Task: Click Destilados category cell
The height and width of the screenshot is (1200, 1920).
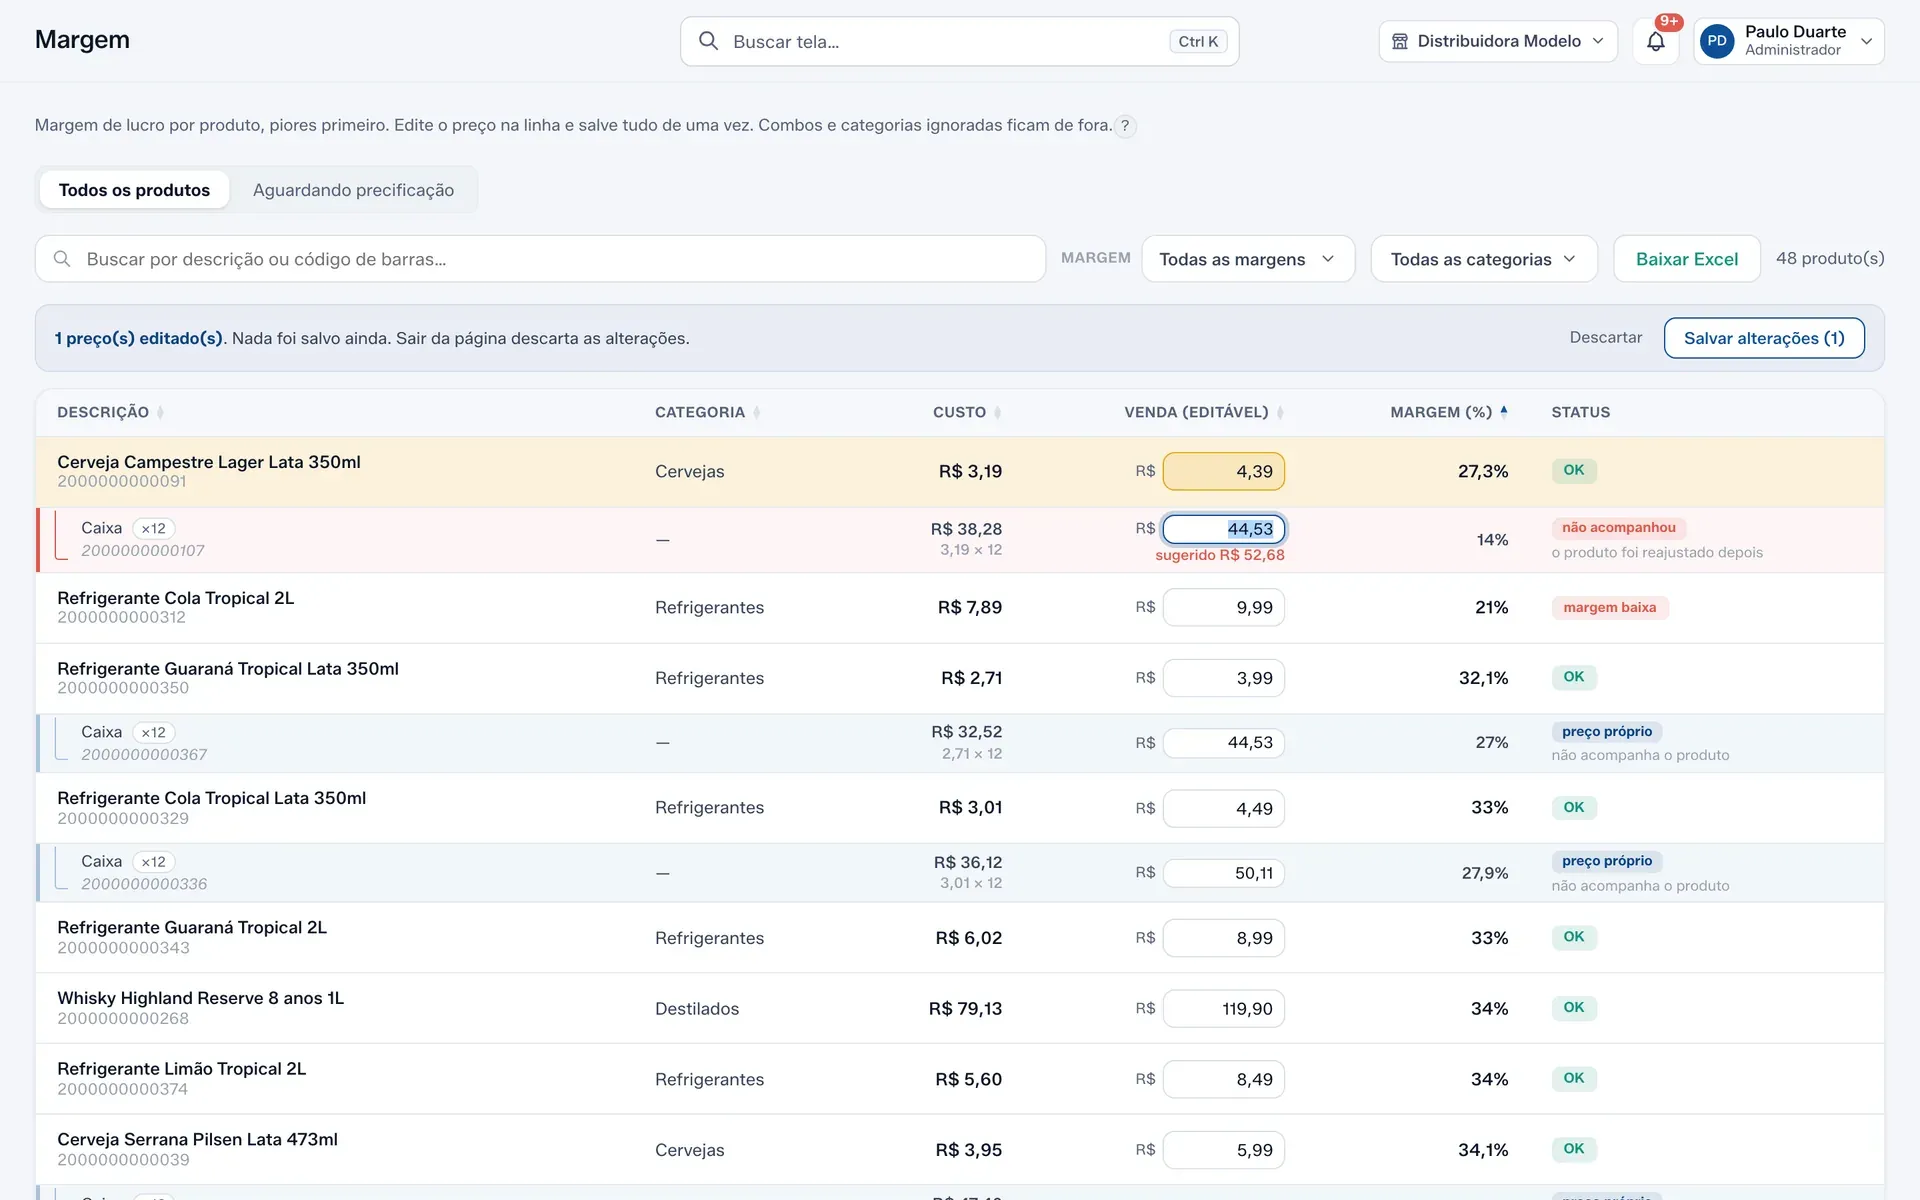Action: [697, 1009]
